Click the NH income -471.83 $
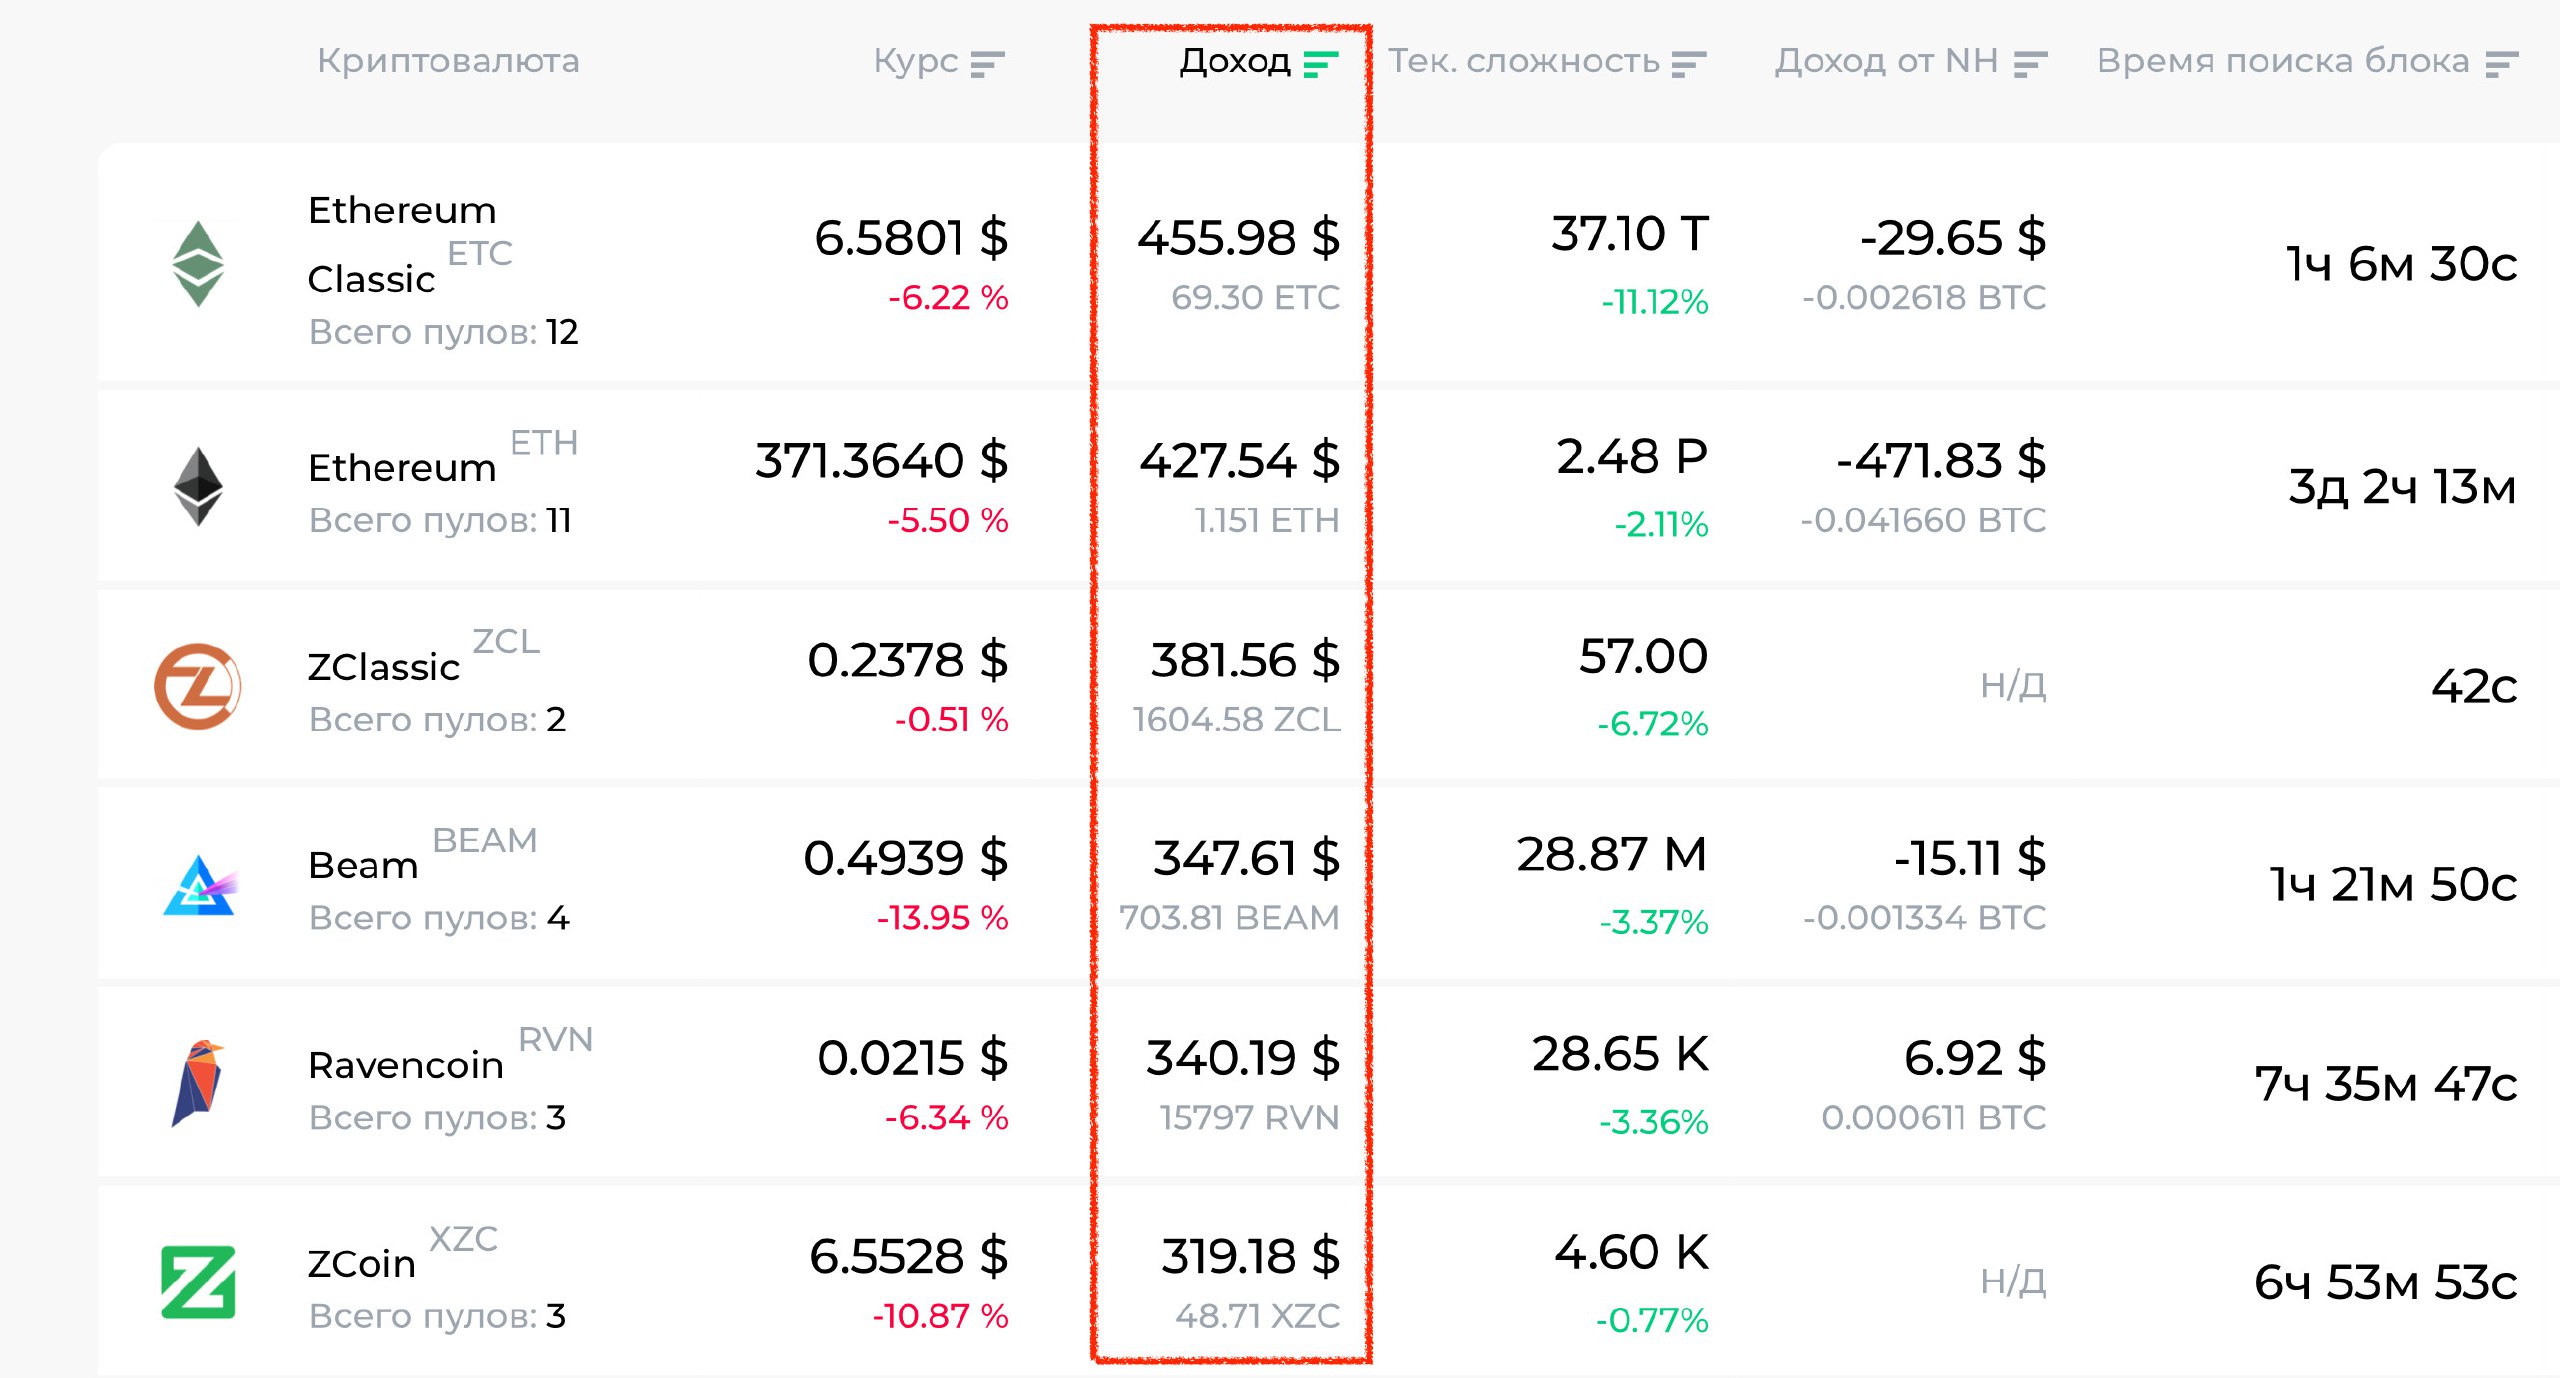The width and height of the screenshot is (2560, 1378). [x=1942, y=461]
